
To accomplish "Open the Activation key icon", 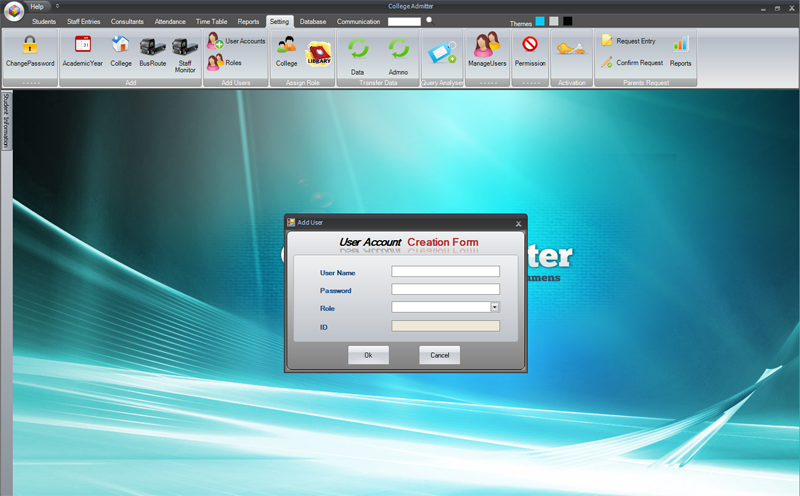I will [x=570, y=49].
